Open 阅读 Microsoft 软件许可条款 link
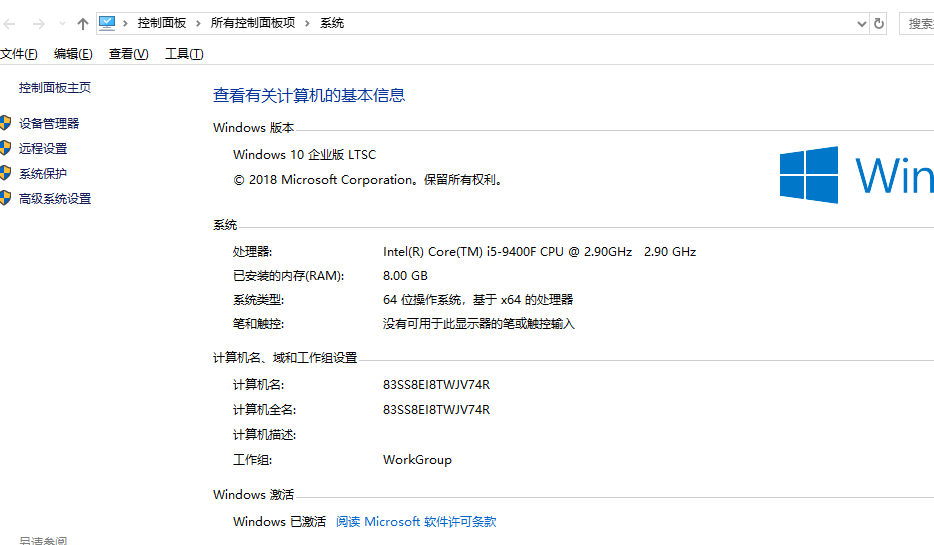This screenshot has height=545, width=934. tap(416, 521)
